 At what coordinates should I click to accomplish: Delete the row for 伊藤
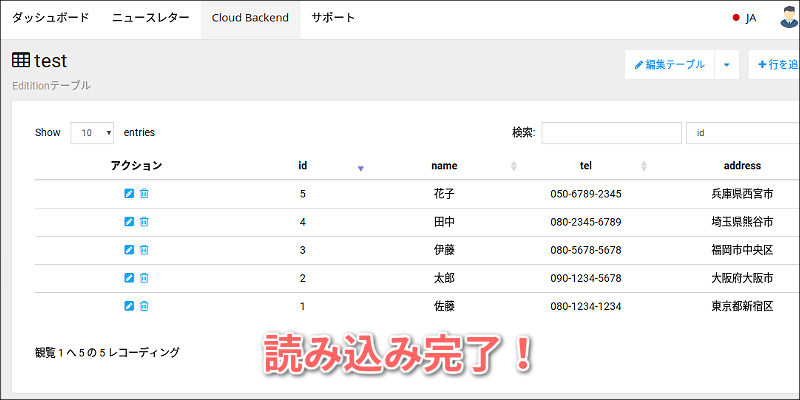(x=144, y=249)
